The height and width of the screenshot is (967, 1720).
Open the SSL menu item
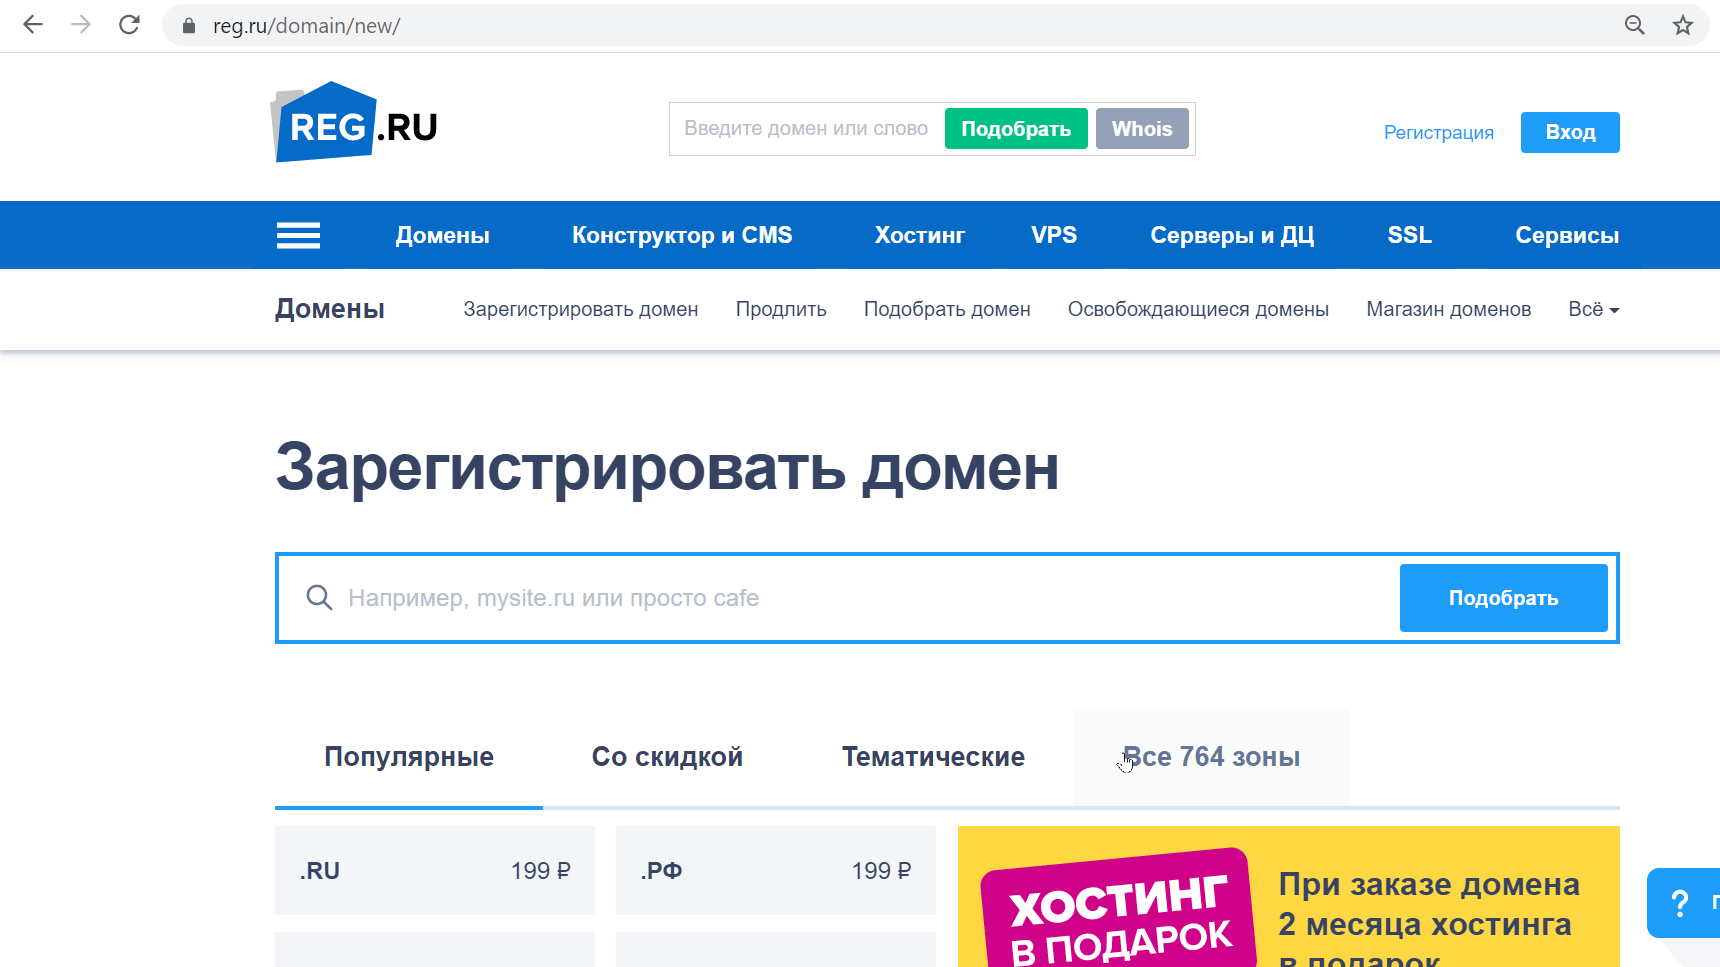click(1409, 235)
